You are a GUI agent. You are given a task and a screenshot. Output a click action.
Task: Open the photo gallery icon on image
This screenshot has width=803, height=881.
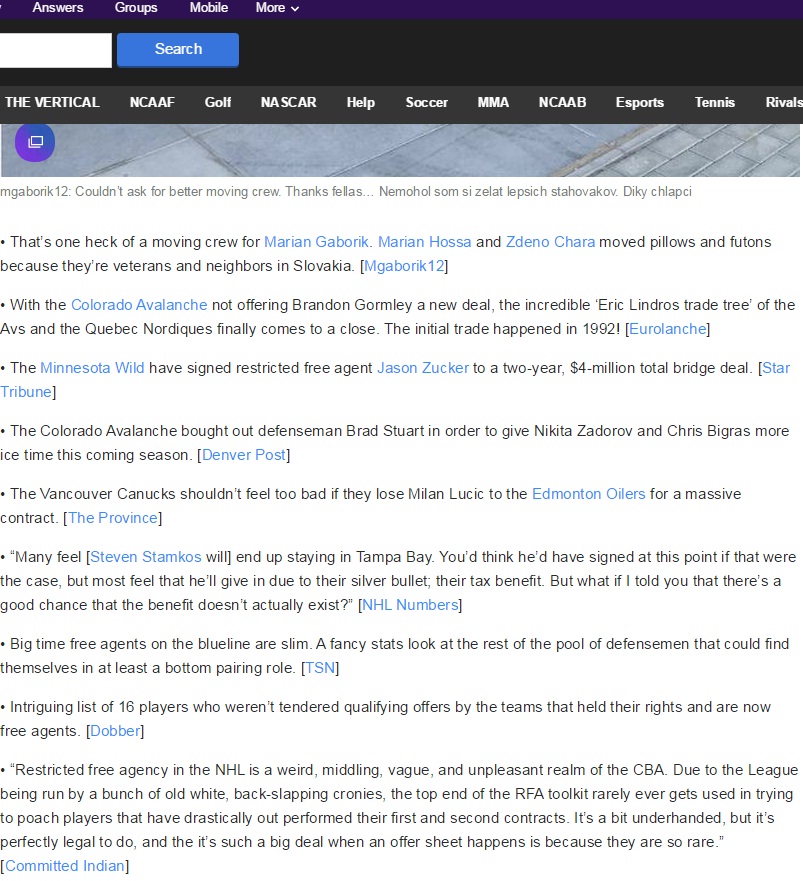click(x=35, y=142)
